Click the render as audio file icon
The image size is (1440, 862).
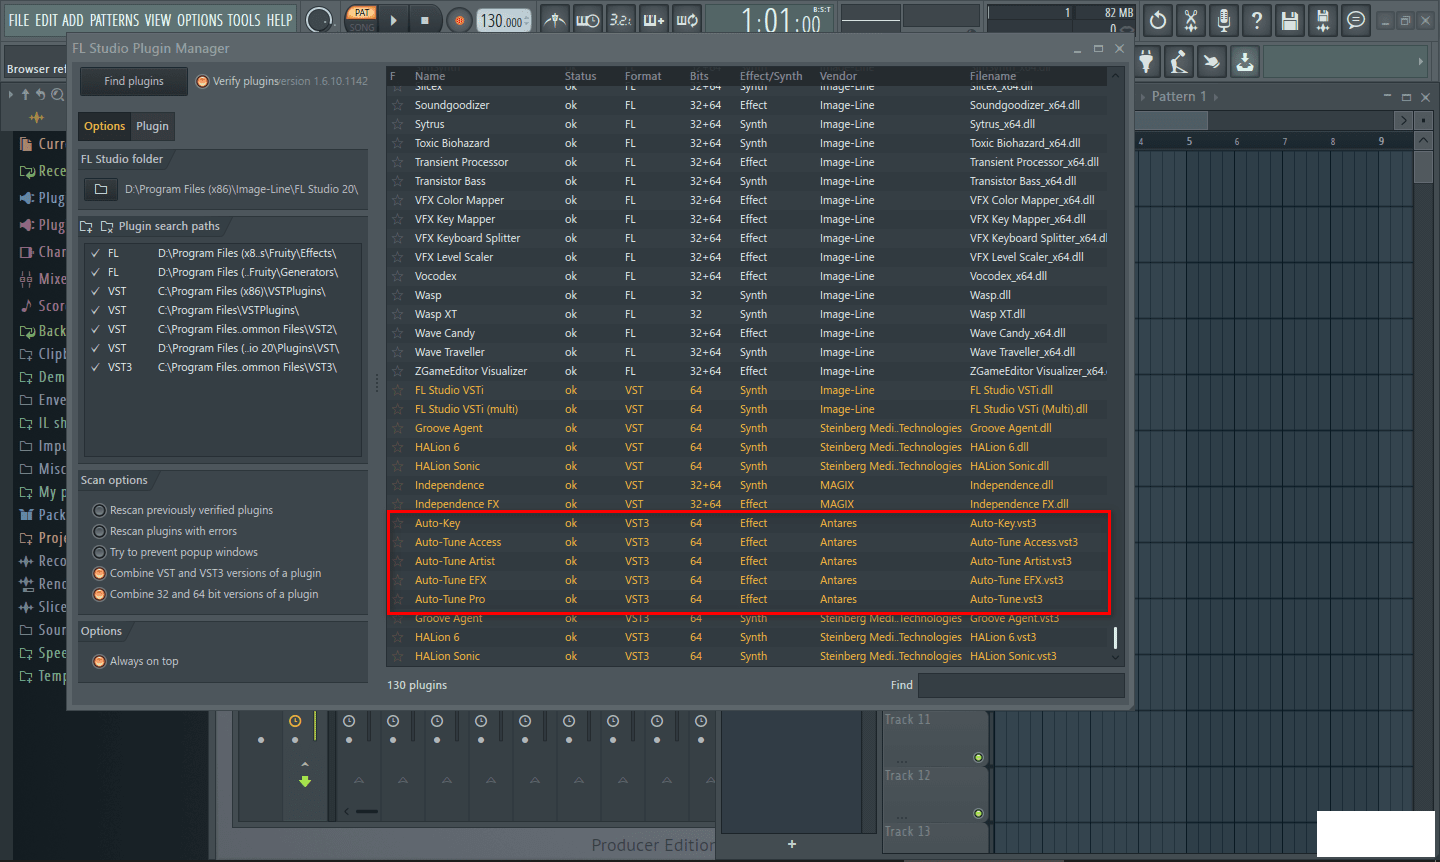(1323, 19)
